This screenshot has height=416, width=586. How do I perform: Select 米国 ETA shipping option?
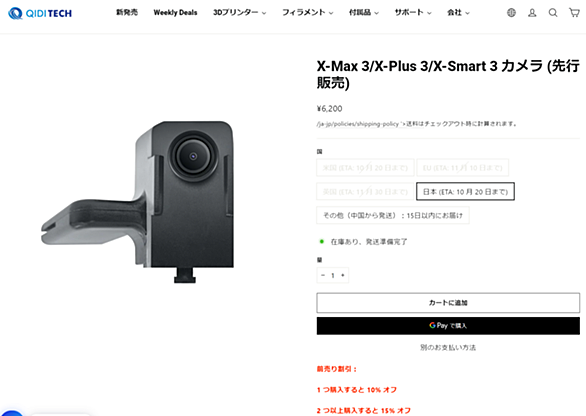[365, 167]
